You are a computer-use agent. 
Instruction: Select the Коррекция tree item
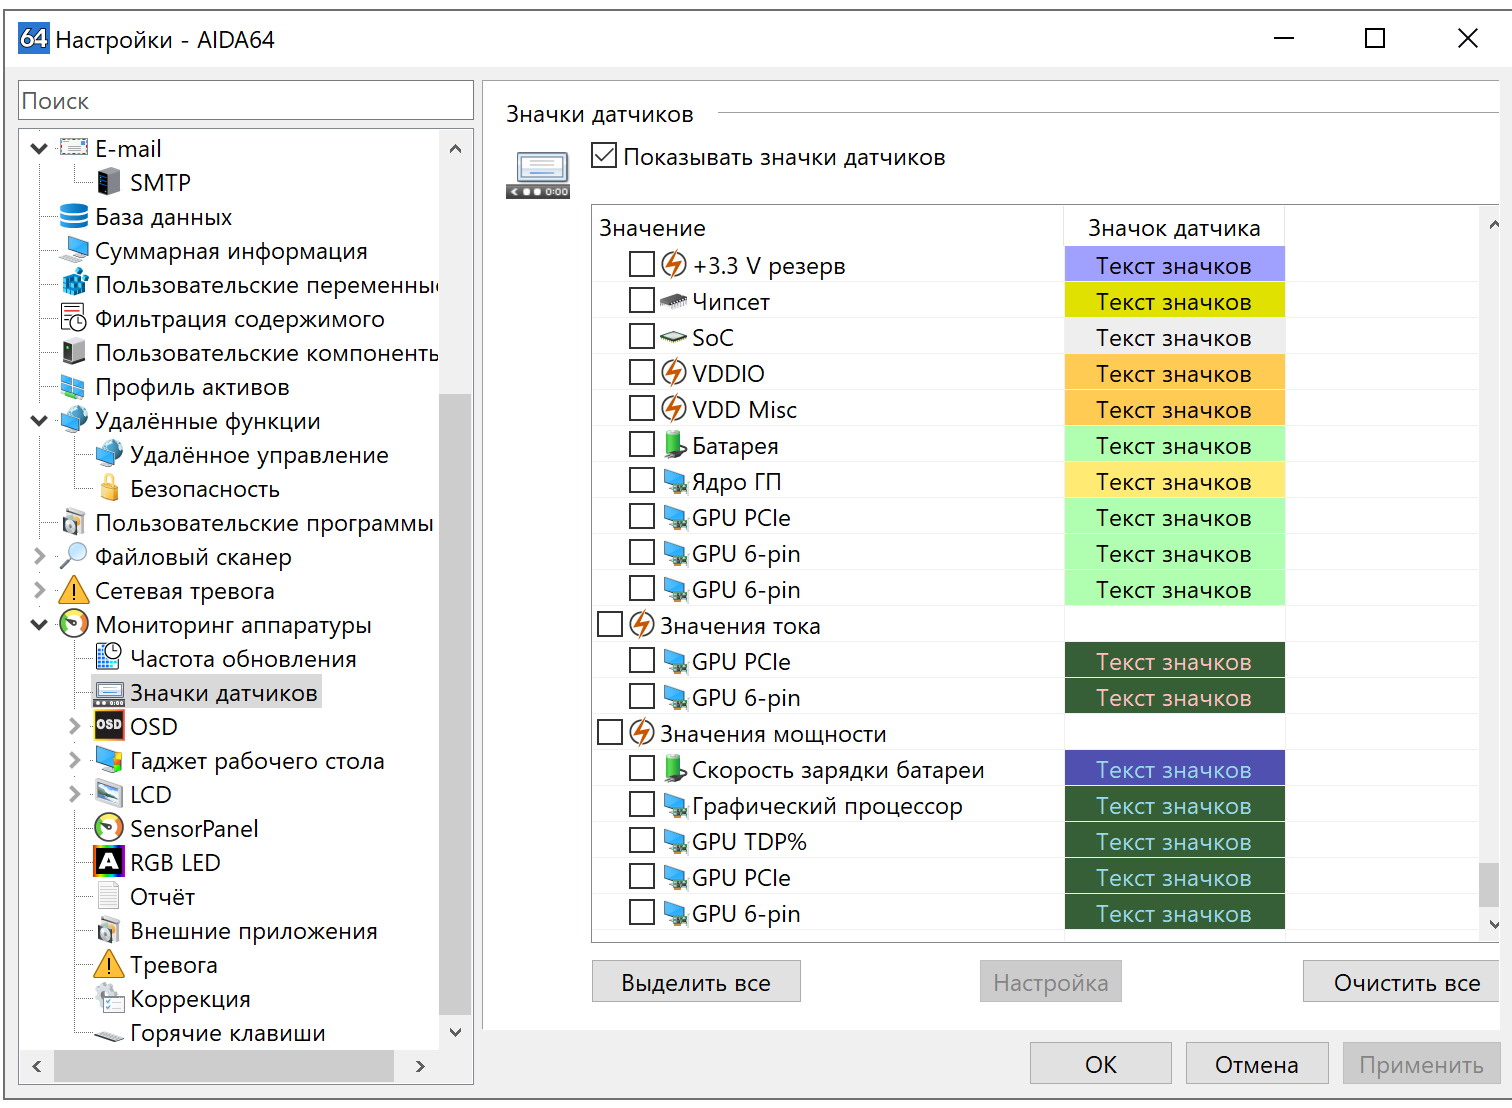pos(190,998)
